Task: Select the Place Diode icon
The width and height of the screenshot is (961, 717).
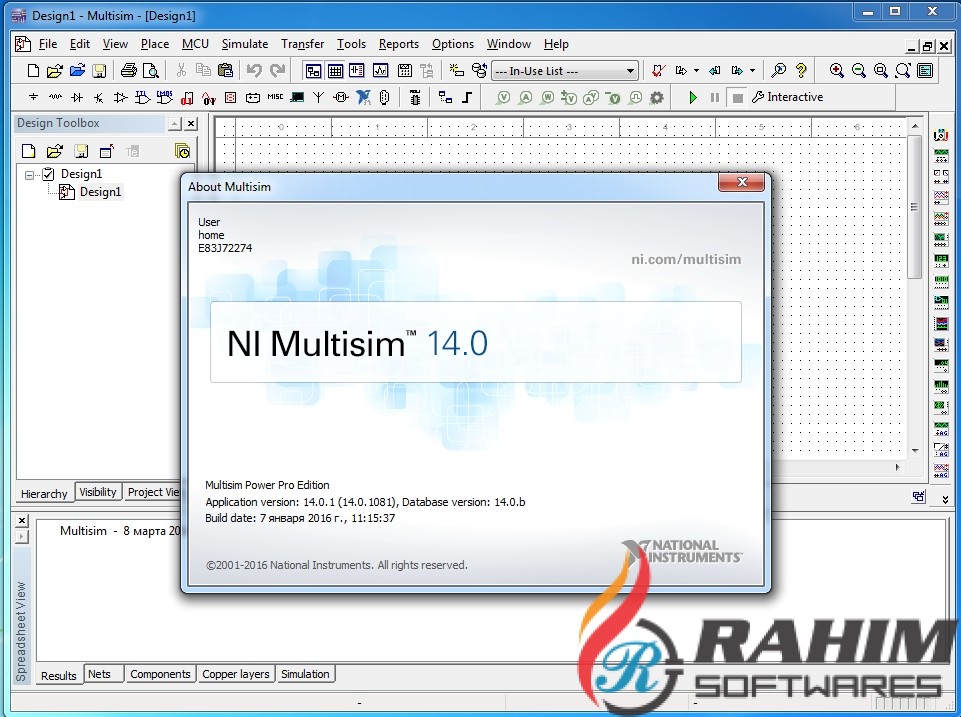Action: tap(77, 97)
